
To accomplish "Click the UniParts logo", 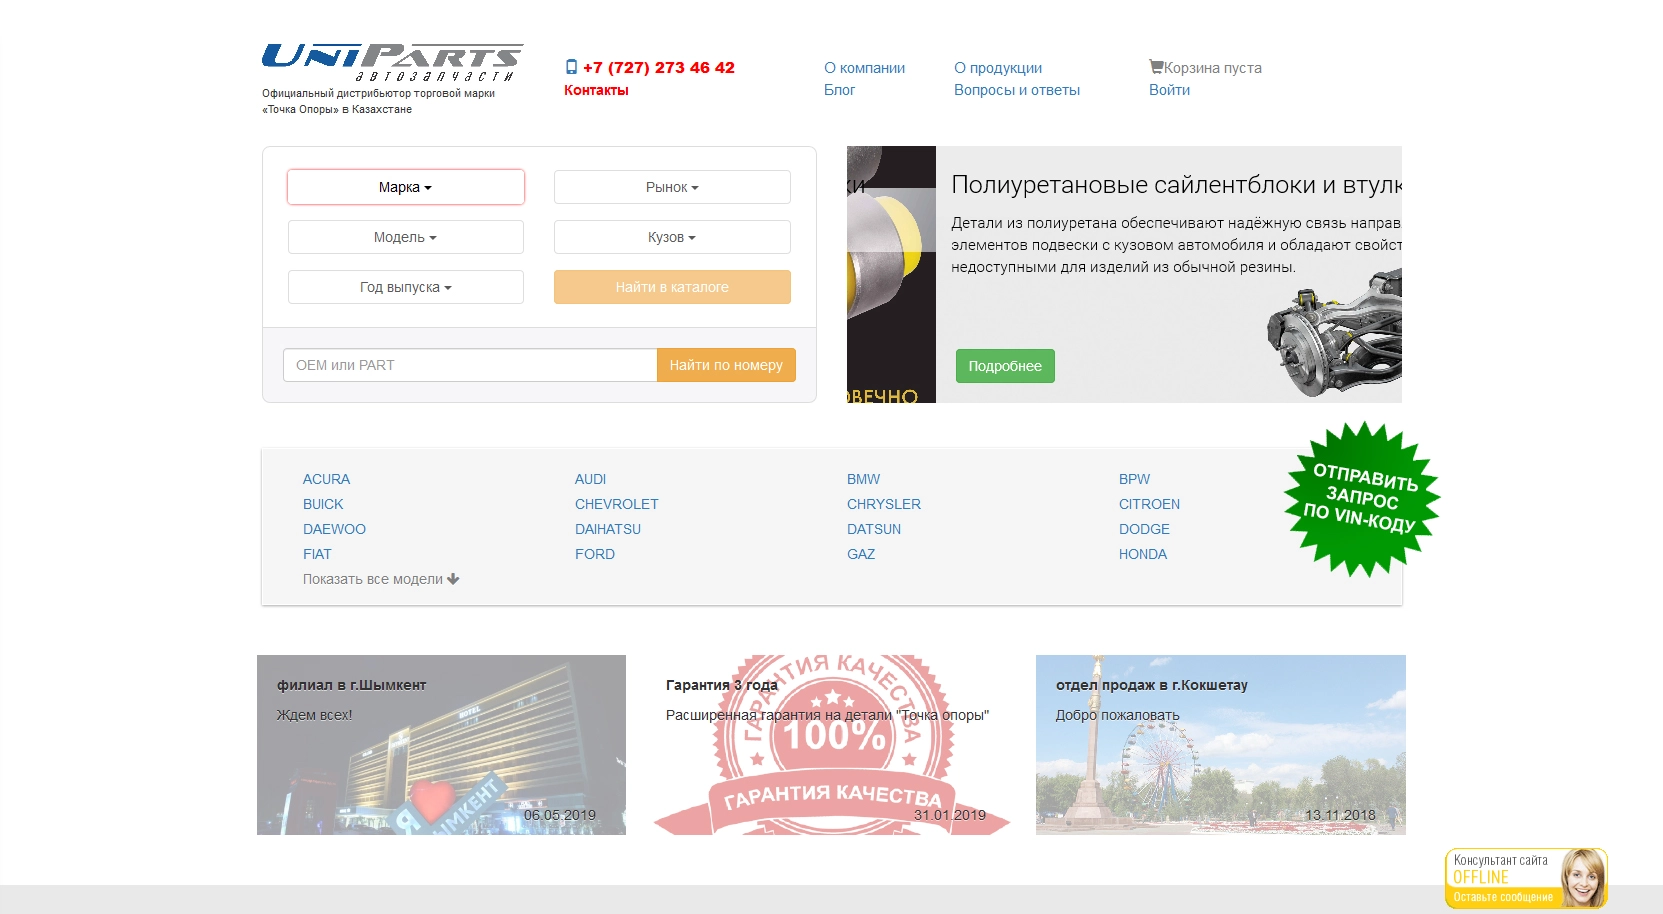I will pos(392,63).
